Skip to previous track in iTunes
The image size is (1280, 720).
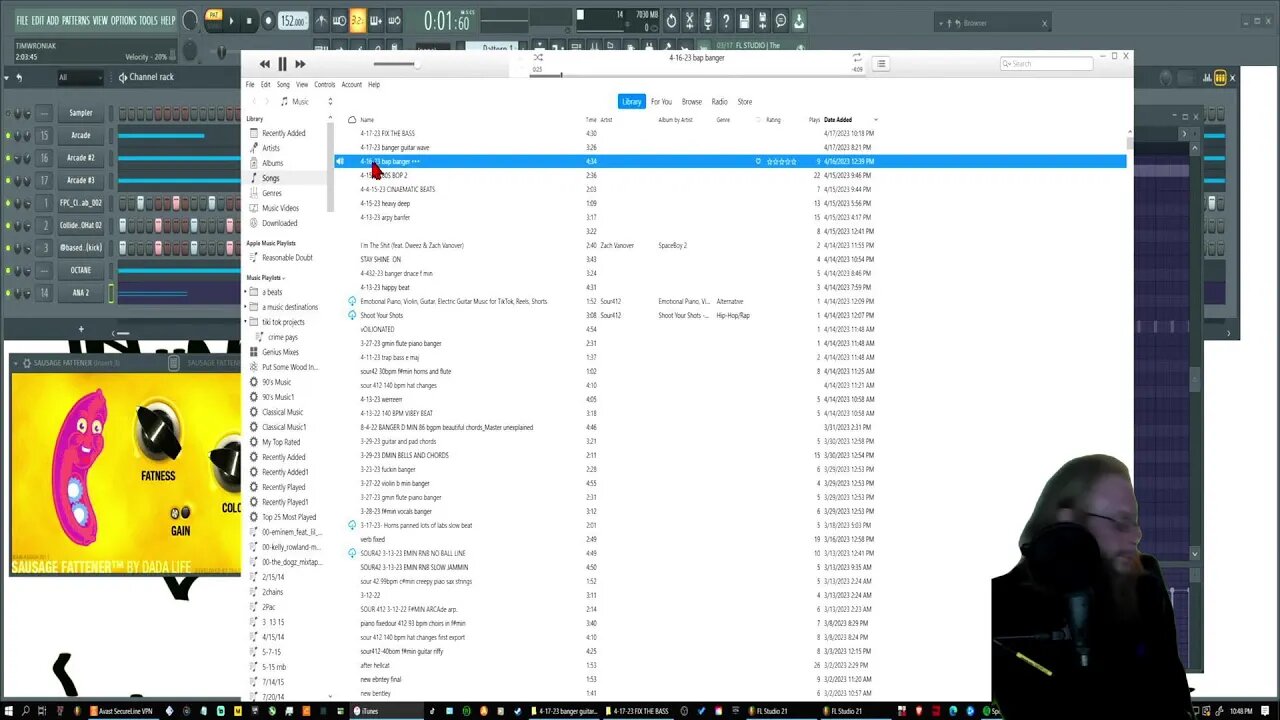(x=265, y=64)
